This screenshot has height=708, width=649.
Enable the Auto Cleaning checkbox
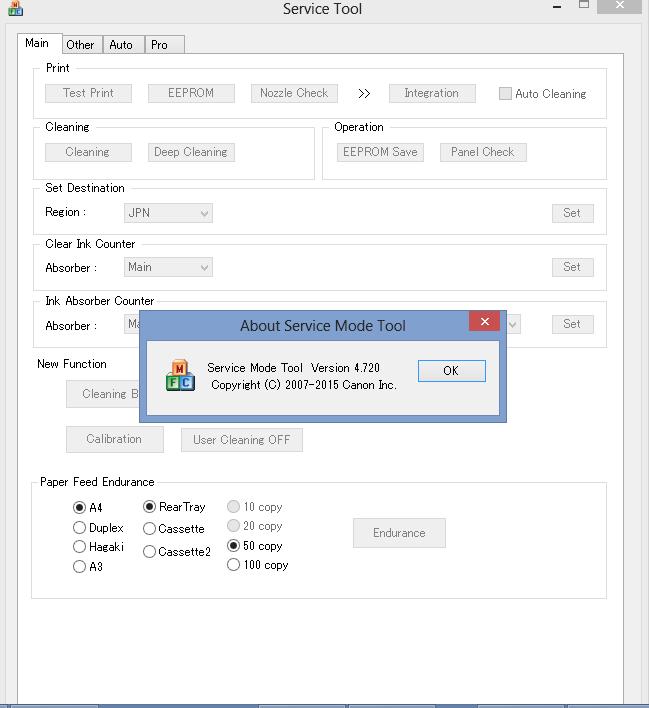[x=505, y=93]
